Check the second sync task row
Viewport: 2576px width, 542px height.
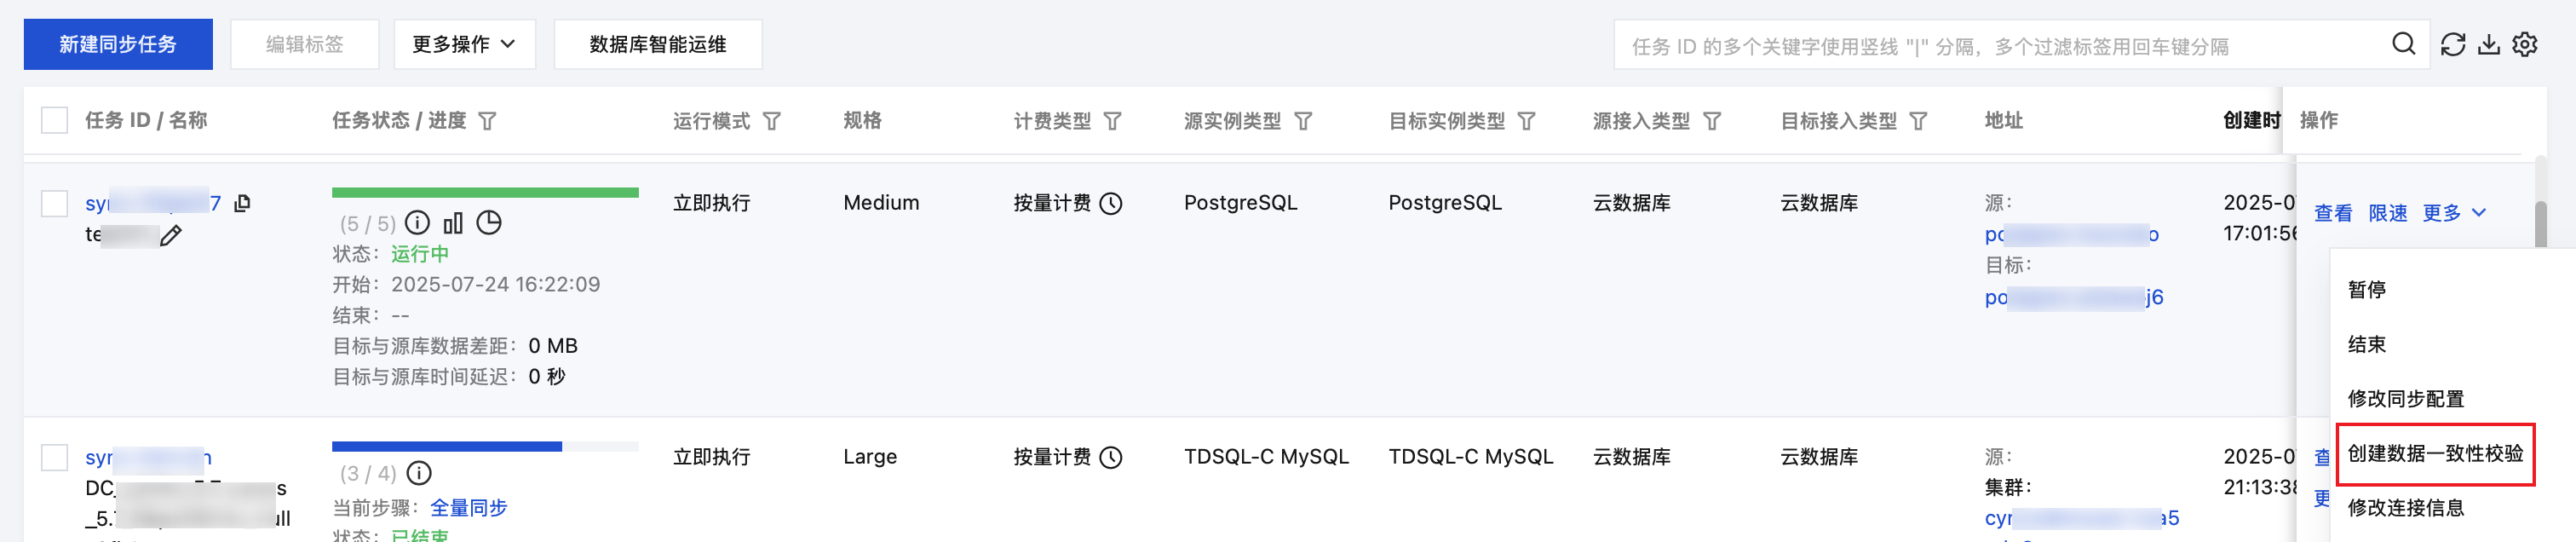click(x=54, y=458)
